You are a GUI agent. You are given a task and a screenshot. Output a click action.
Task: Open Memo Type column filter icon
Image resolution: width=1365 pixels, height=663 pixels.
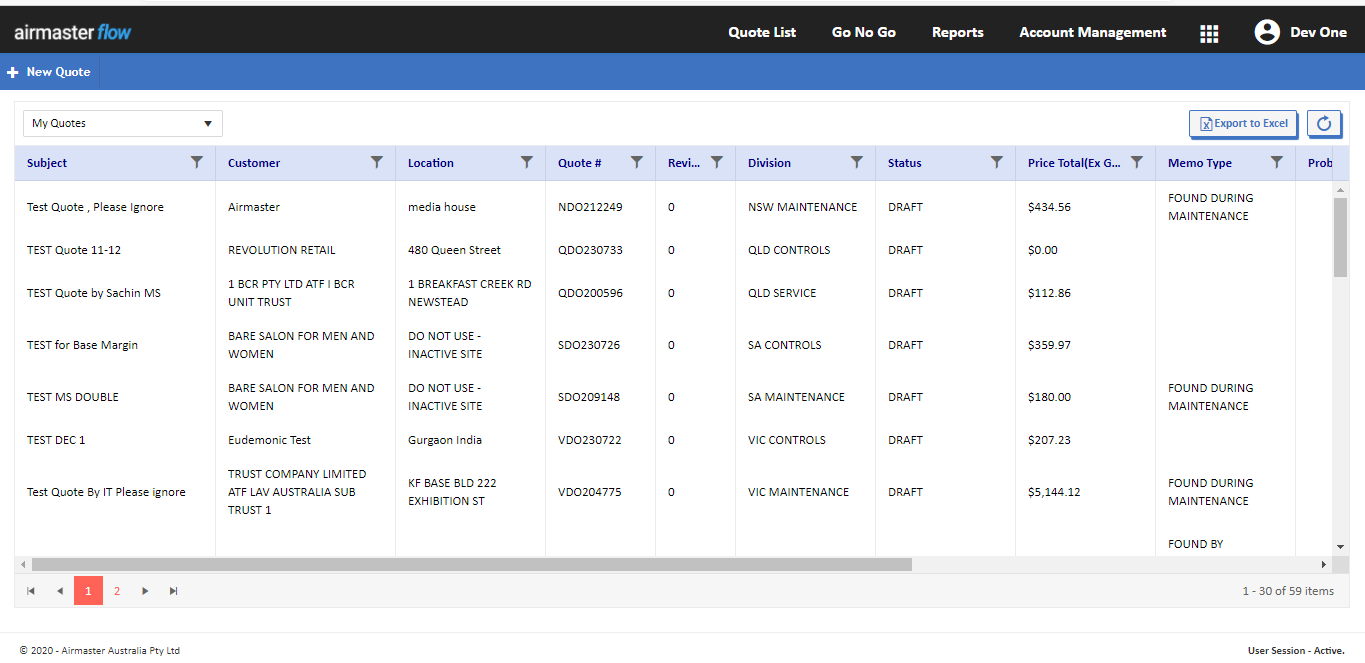(x=1277, y=162)
